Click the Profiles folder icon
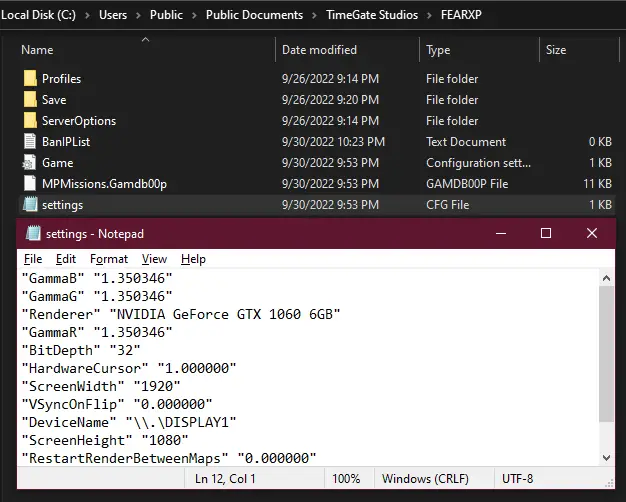This screenshot has height=502, width=626. [x=30, y=79]
